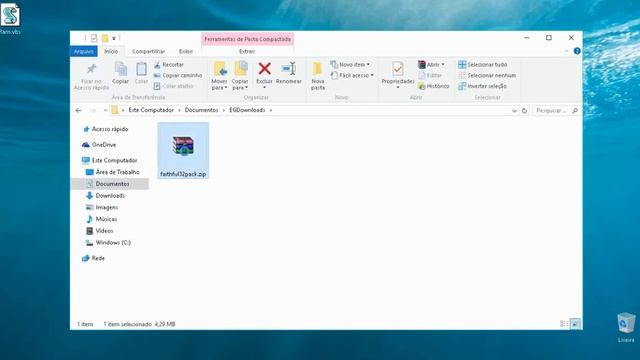Viewport: 640px width, 360px height.
Task: Click the forward navigation arrow
Action: [x=93, y=110]
